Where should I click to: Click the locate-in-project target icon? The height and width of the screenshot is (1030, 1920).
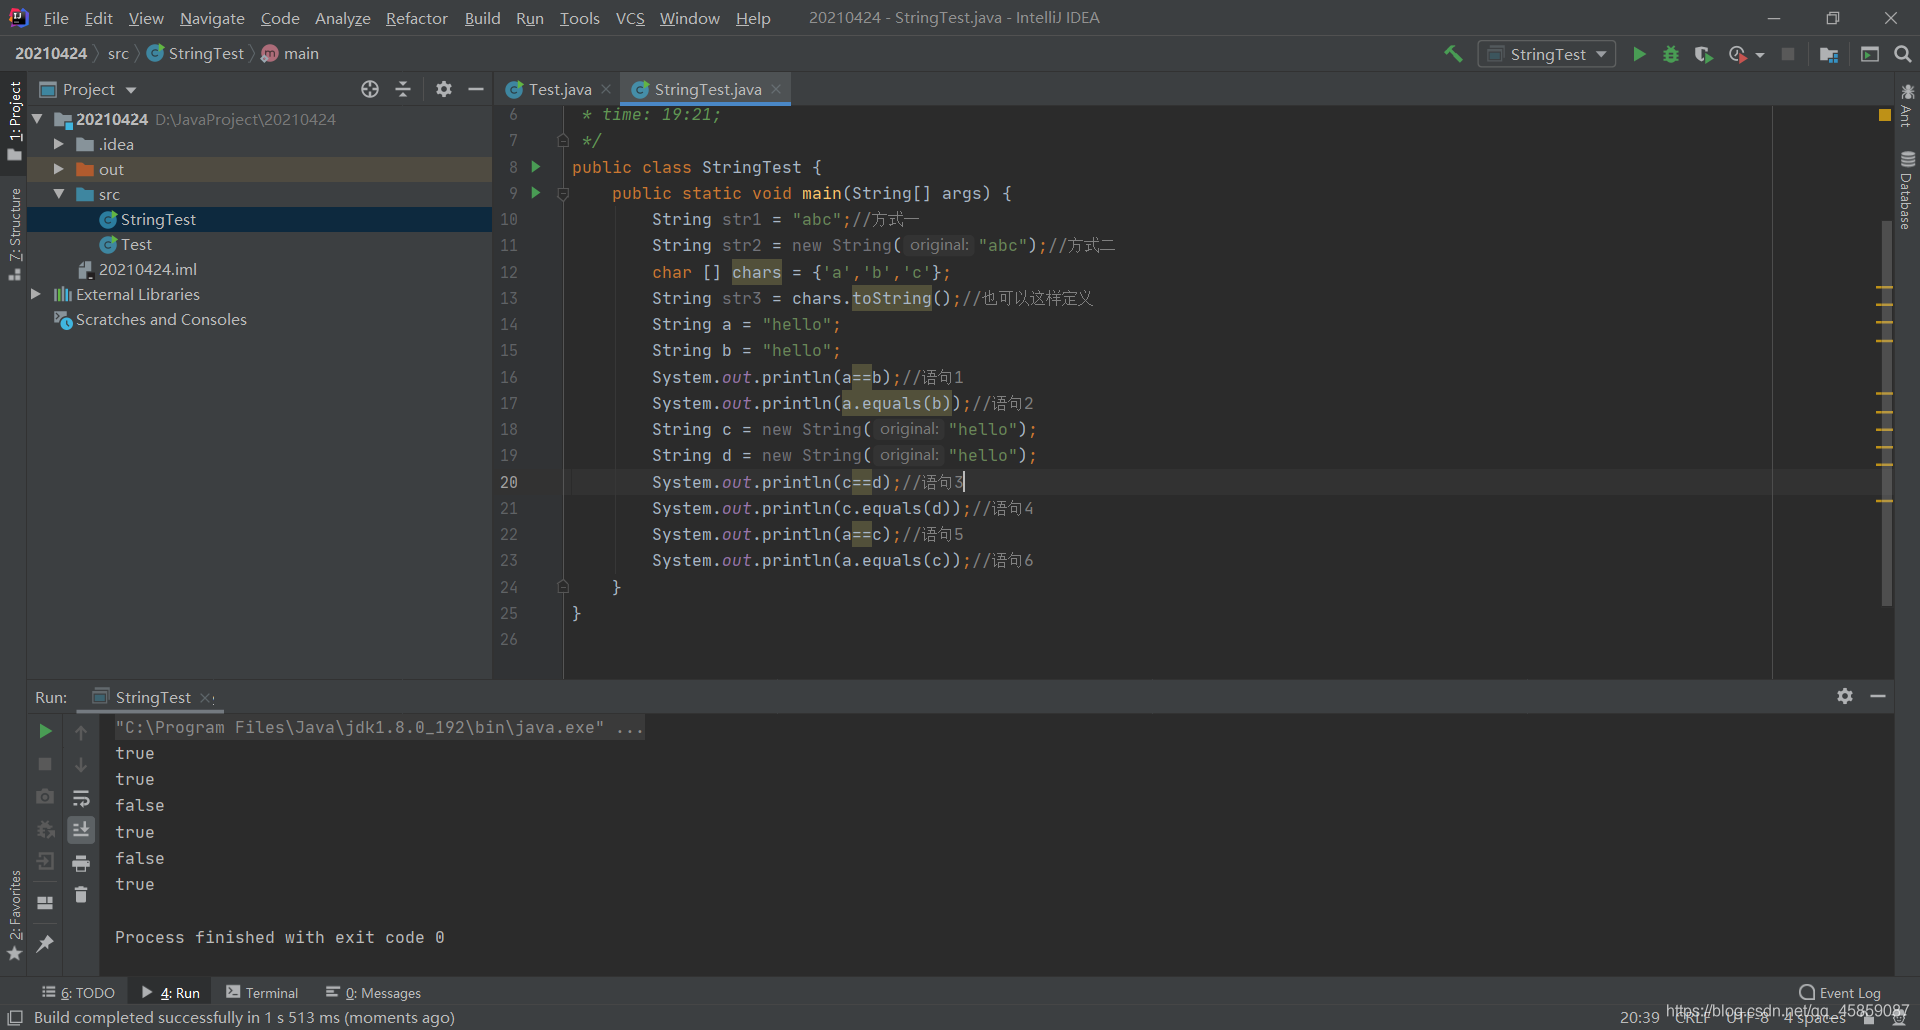coord(370,89)
